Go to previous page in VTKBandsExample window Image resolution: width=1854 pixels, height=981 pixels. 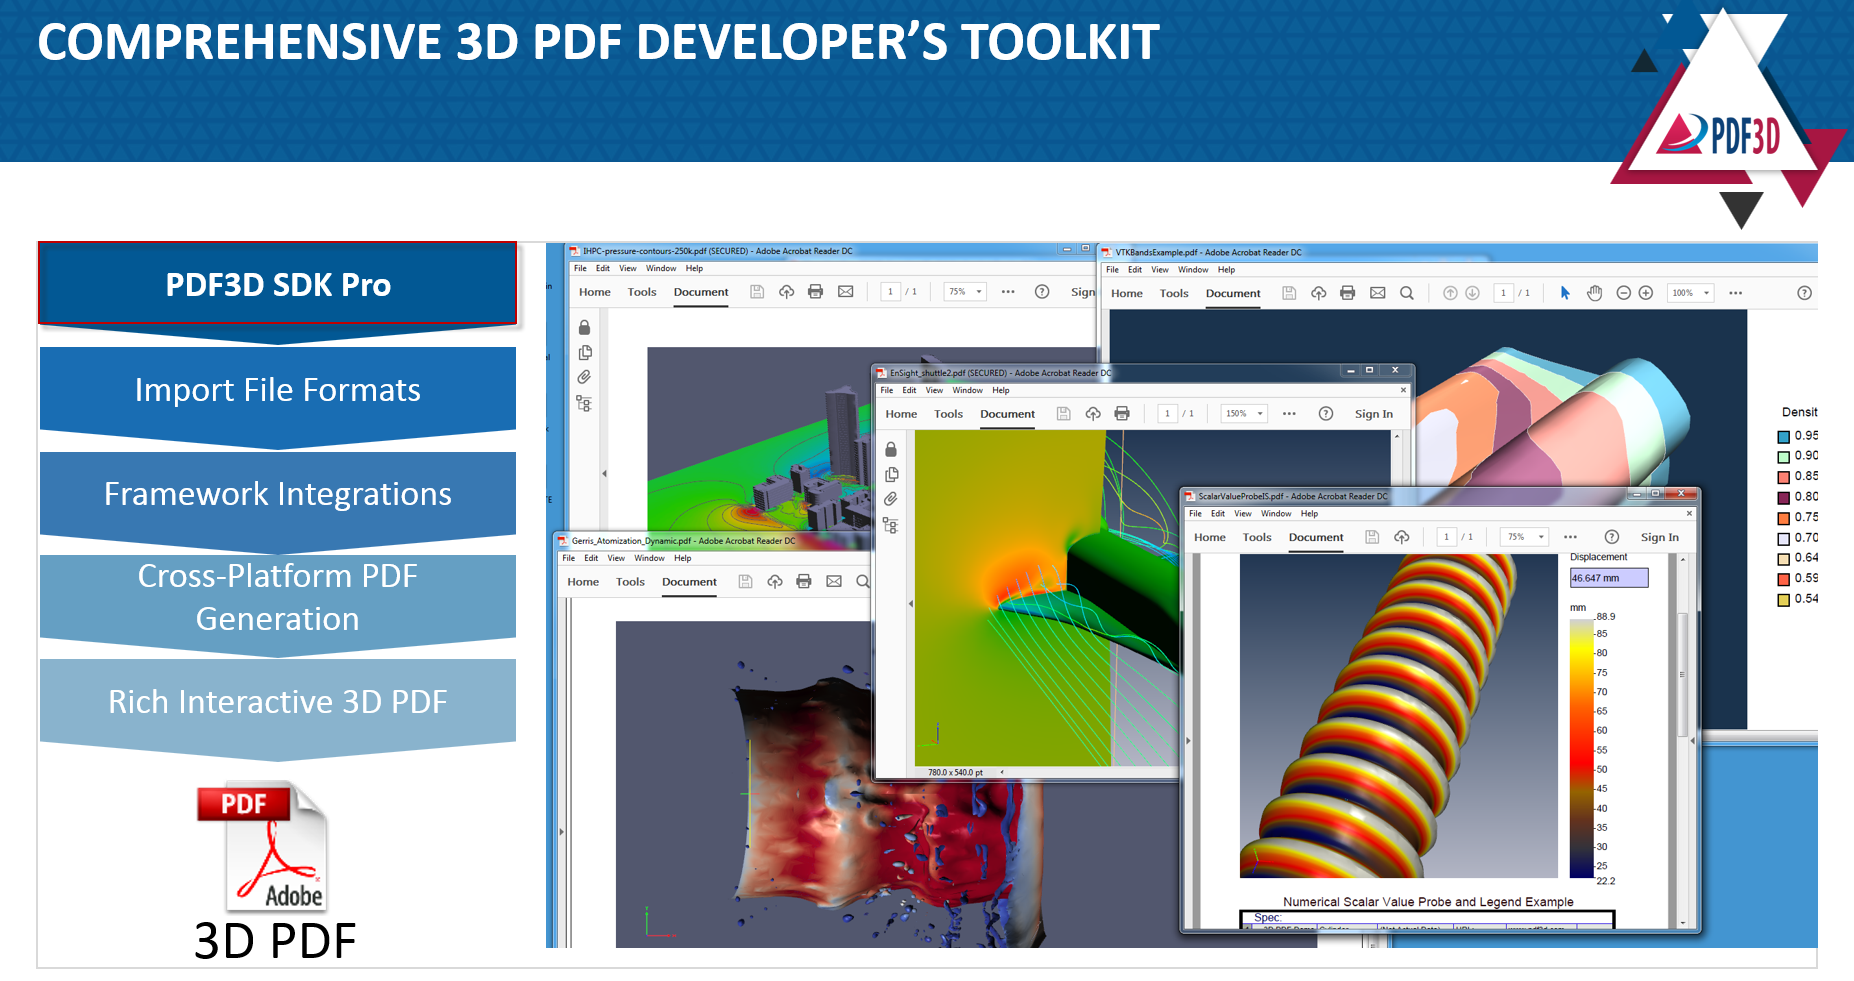point(1450,293)
